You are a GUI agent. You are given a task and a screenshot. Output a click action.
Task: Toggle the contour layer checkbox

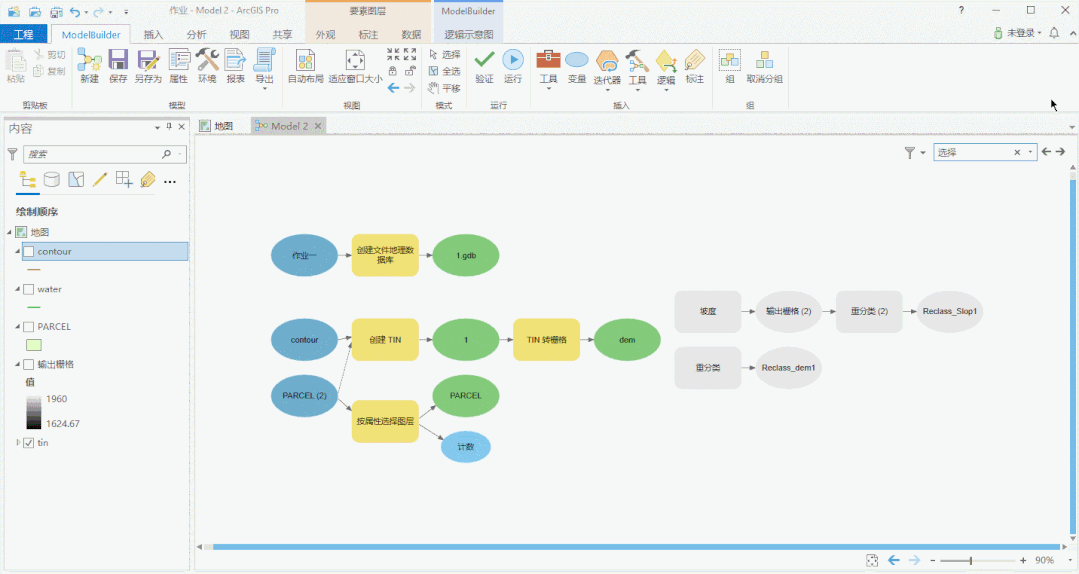pos(29,252)
